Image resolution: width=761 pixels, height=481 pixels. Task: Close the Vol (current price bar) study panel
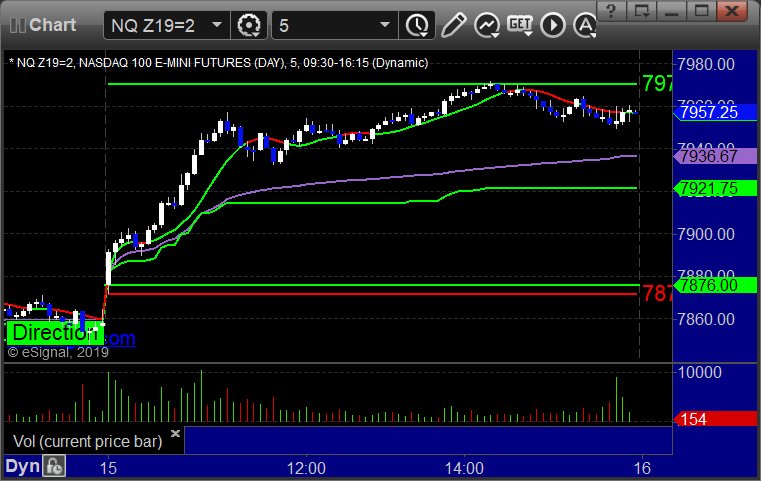tap(175, 433)
